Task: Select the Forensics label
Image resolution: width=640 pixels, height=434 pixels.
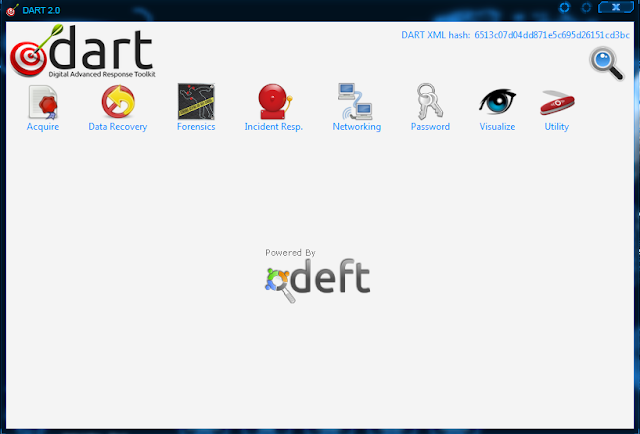Action: [196, 127]
